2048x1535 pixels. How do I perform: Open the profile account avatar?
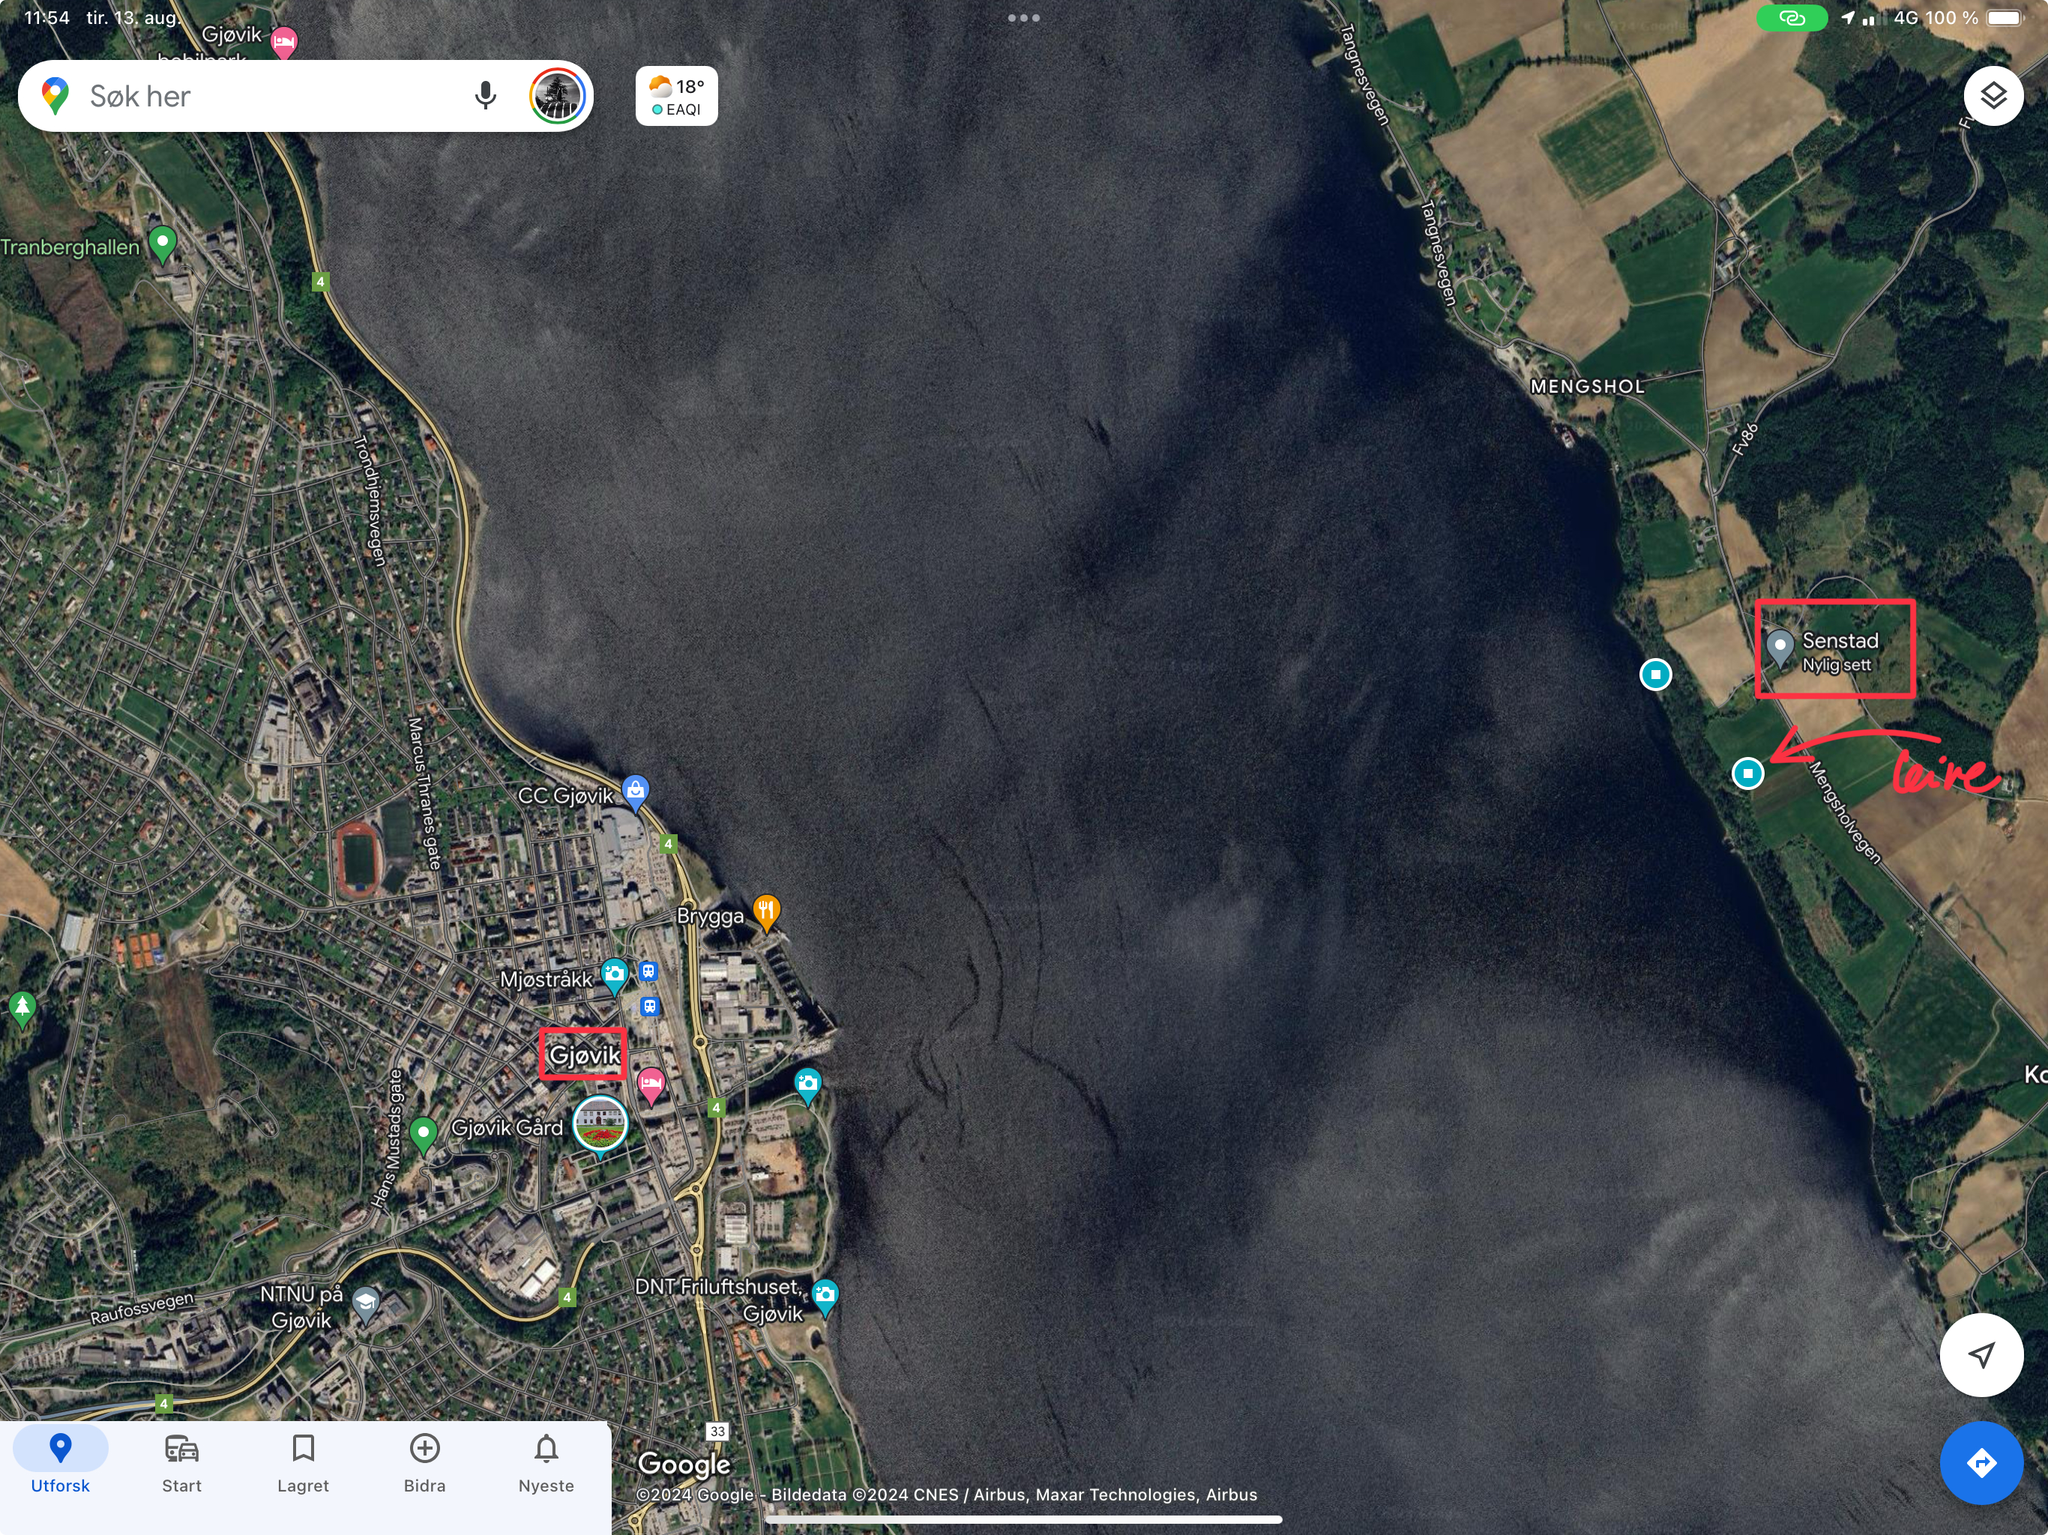coord(558,96)
